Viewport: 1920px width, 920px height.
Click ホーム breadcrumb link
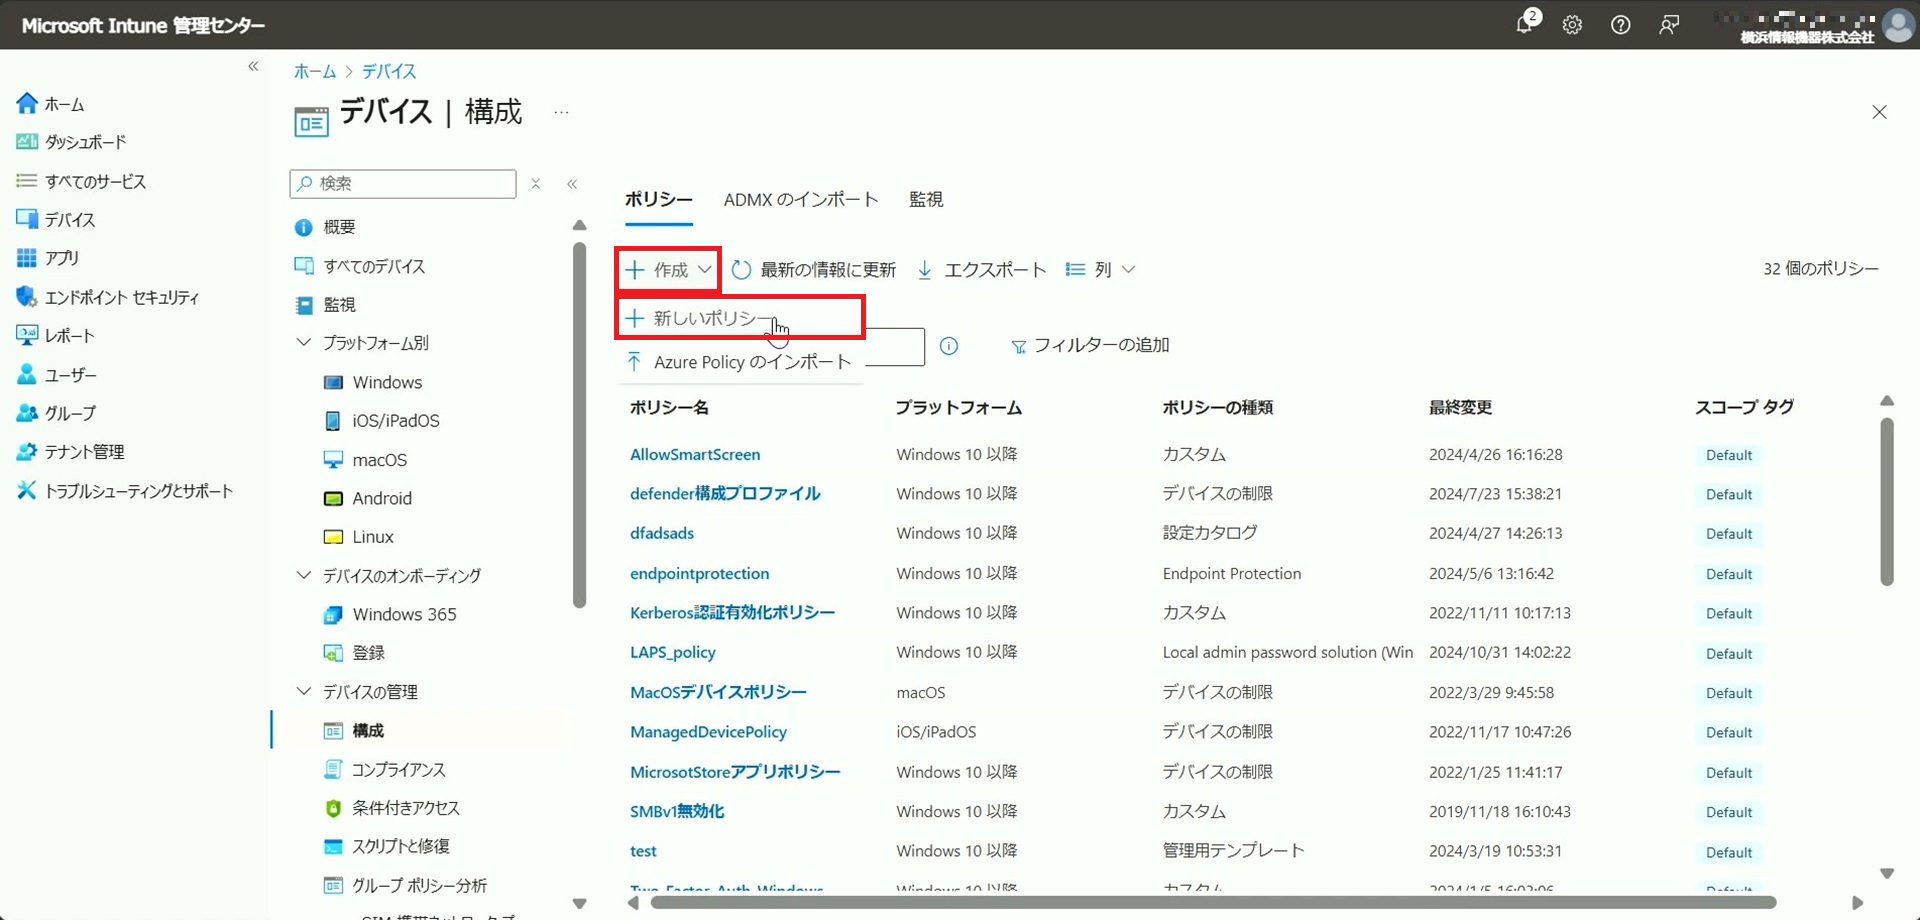pyautogui.click(x=315, y=71)
